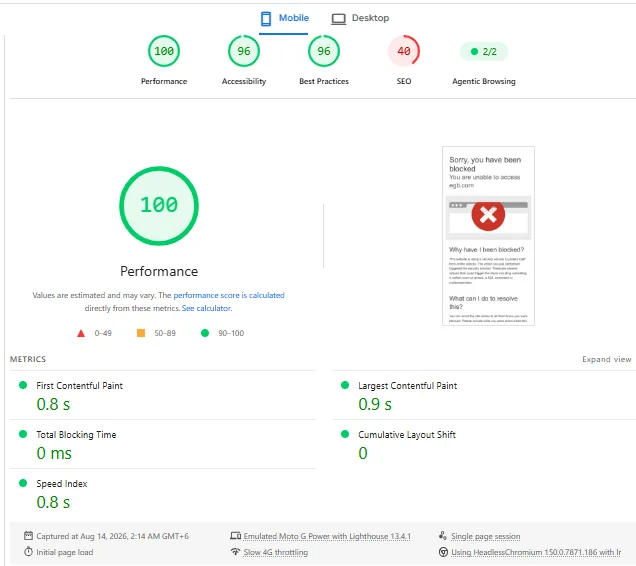Image resolution: width=636 pixels, height=566 pixels.
Task: Click the First Contentful Paint value 0.8 s
Action: 53,404
